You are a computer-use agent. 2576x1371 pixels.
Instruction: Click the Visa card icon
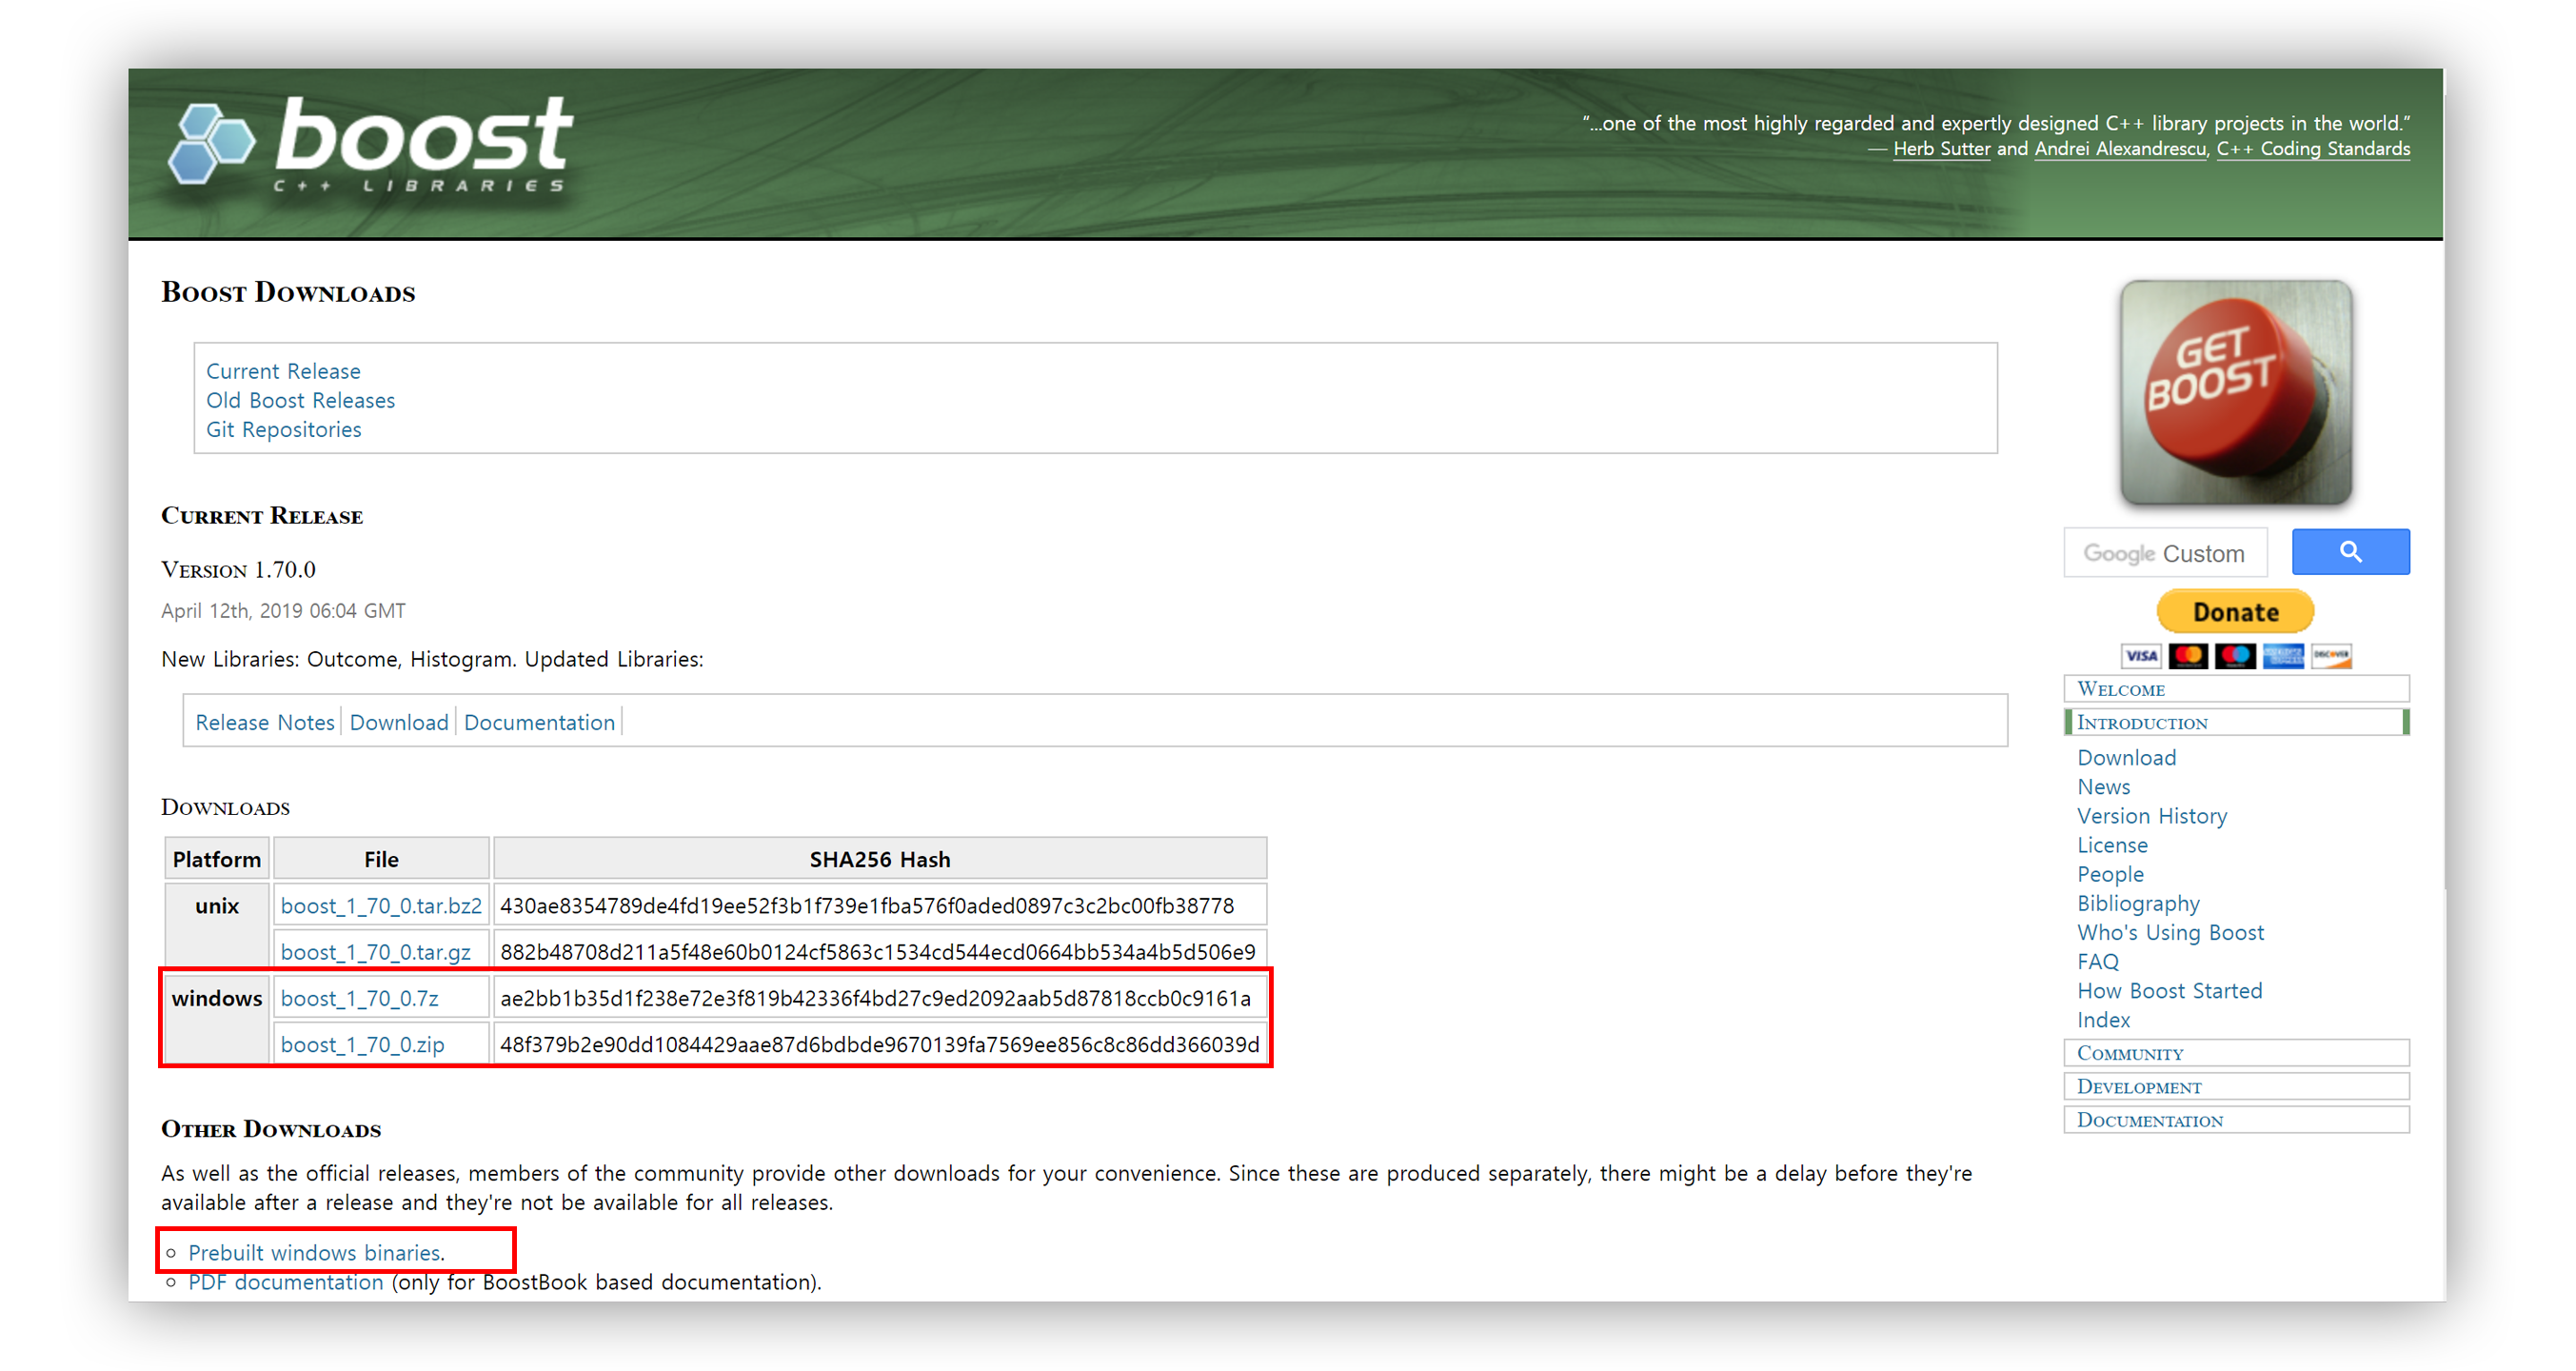click(x=2141, y=656)
